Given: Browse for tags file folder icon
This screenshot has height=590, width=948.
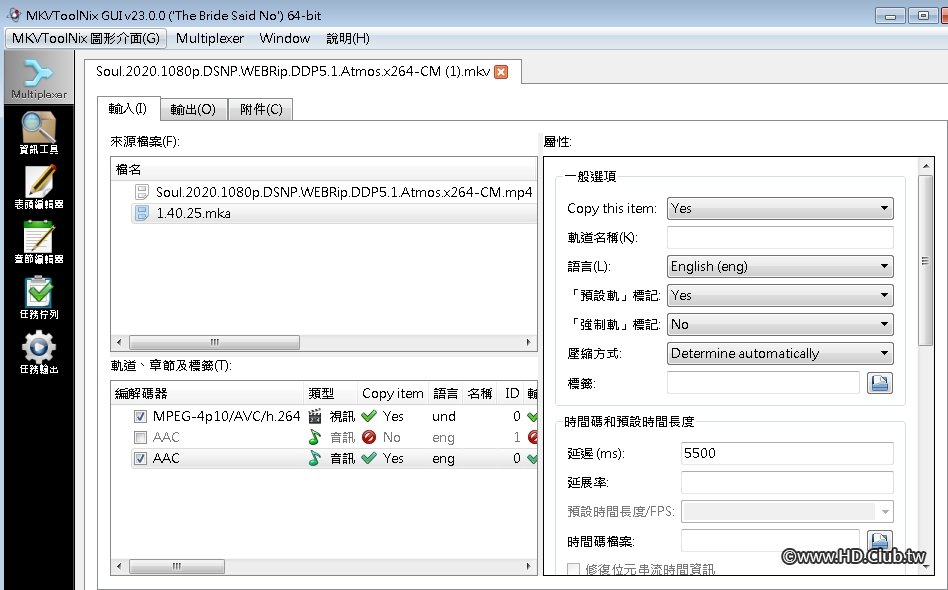Looking at the screenshot, I should coord(880,383).
